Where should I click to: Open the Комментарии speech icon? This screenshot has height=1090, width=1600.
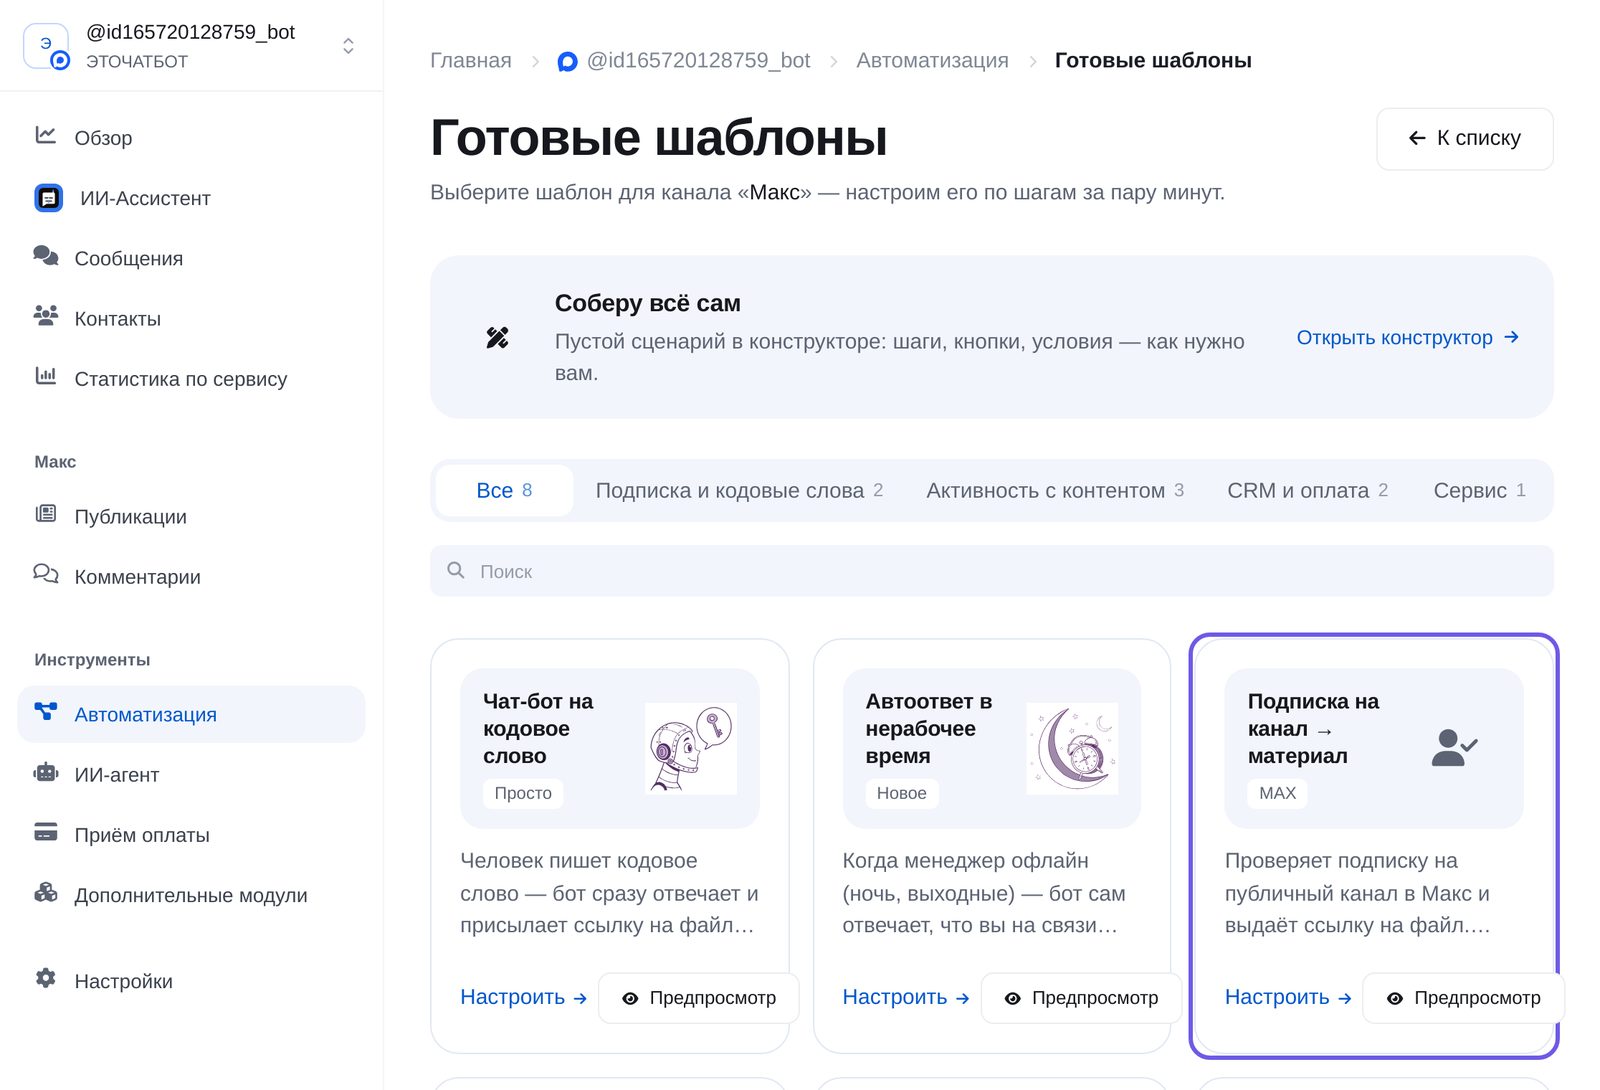pos(46,574)
